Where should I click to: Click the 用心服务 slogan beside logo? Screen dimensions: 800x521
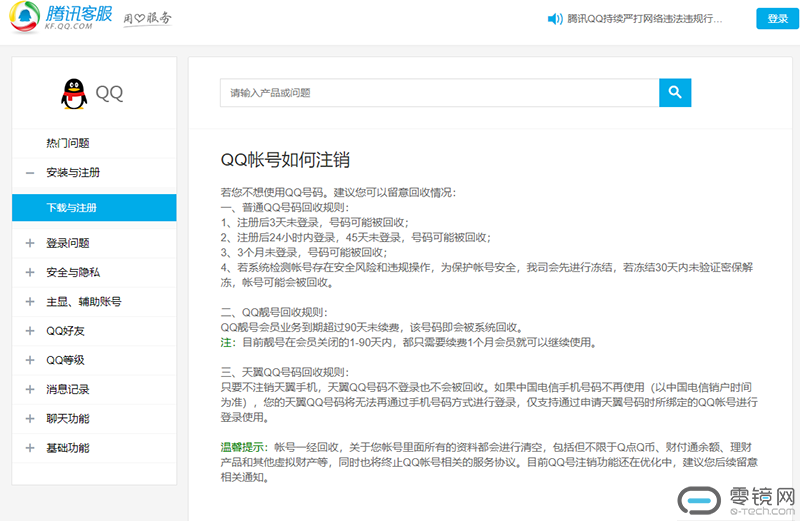pos(147,18)
